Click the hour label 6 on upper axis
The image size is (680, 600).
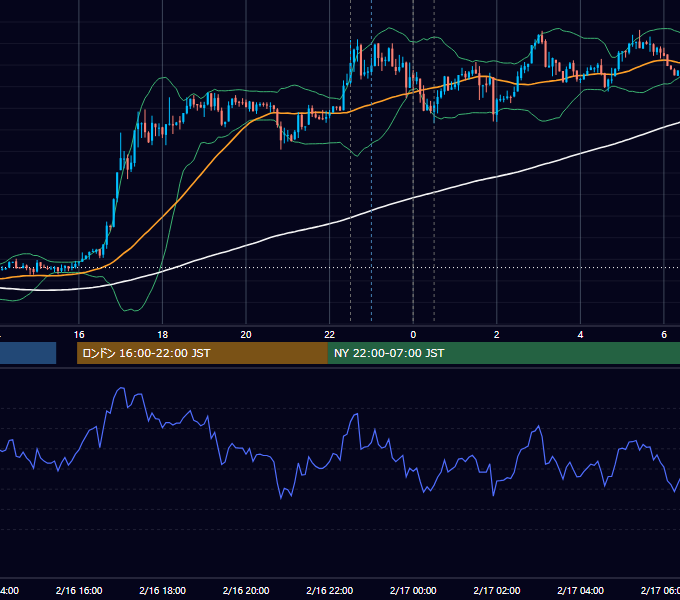664,335
